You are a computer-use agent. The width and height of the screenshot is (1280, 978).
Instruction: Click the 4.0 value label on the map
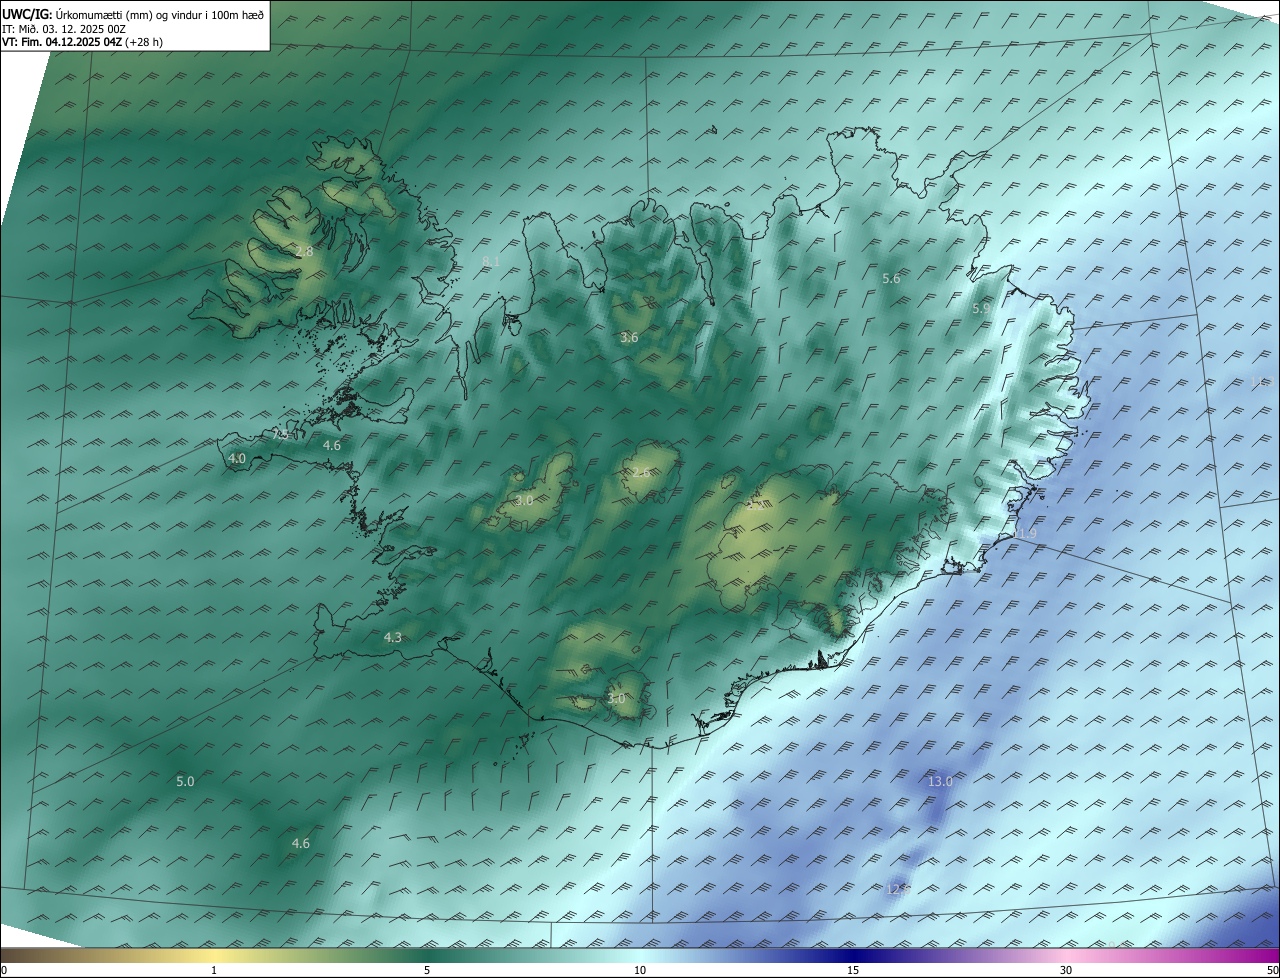coord(237,459)
